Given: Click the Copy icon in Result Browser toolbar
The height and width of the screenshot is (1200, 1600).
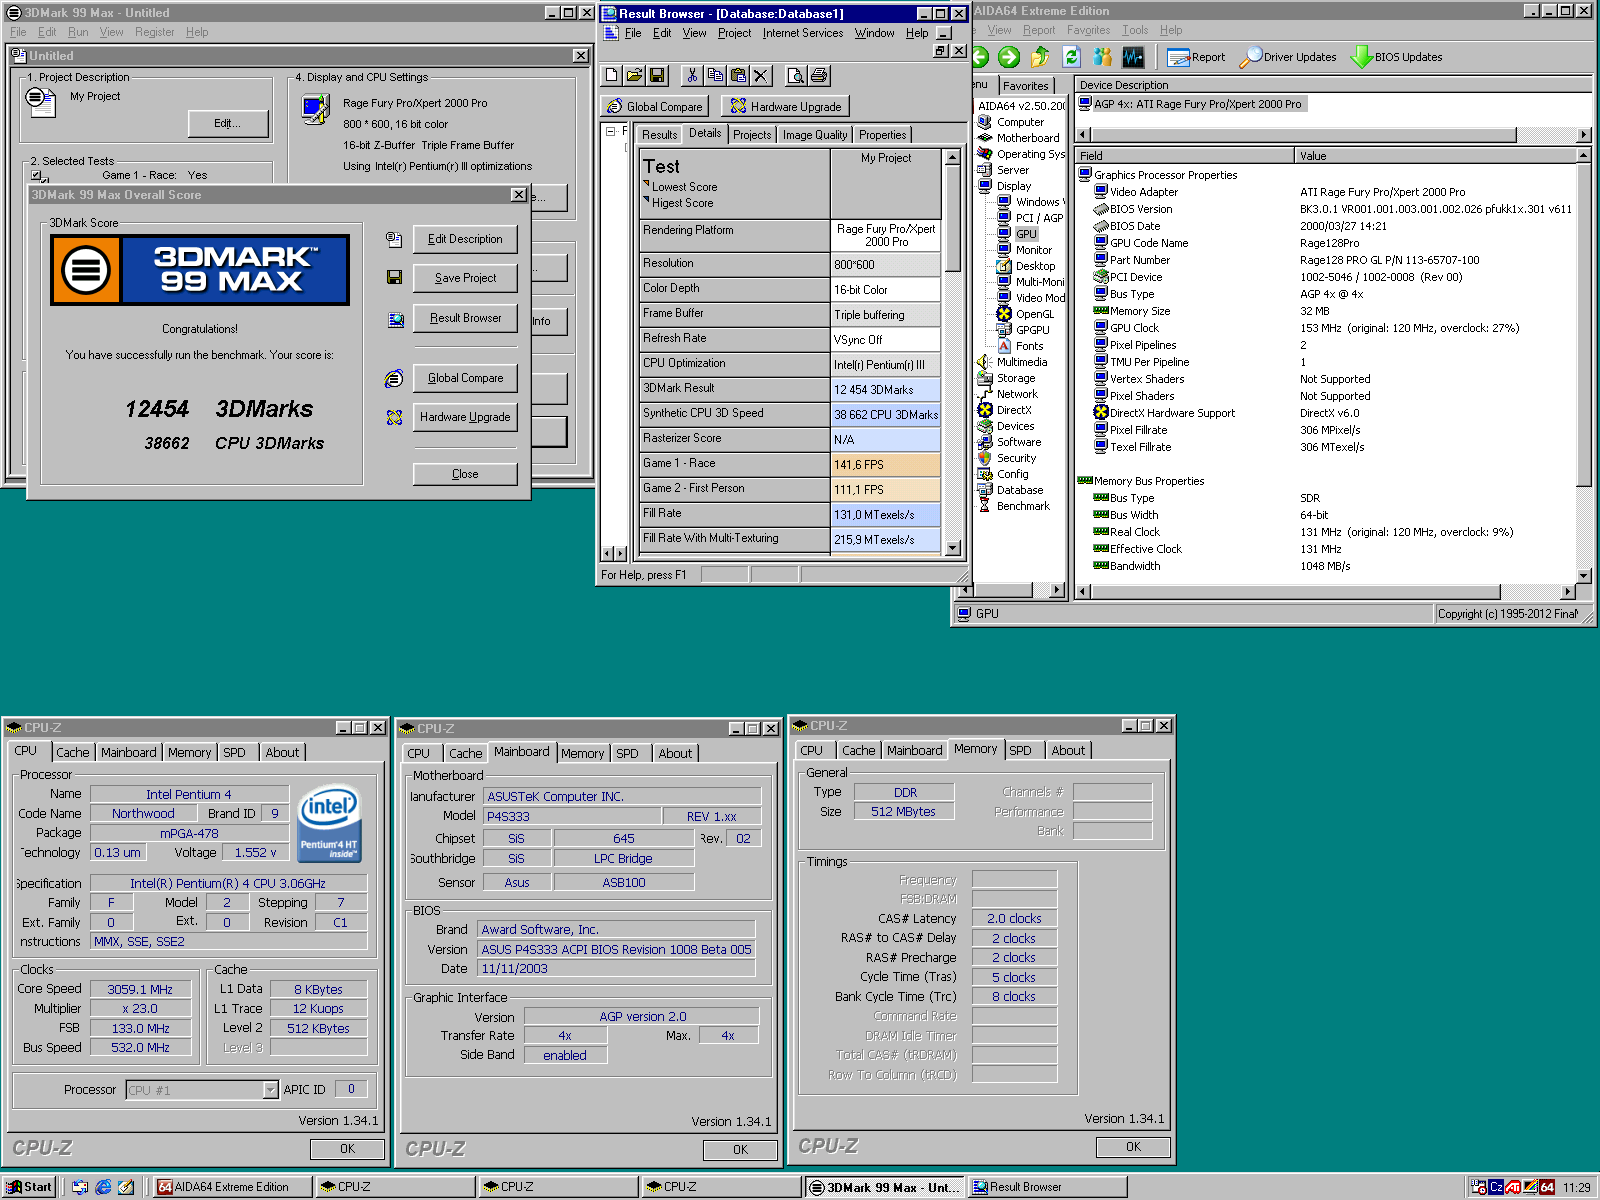Looking at the screenshot, I should click(715, 75).
